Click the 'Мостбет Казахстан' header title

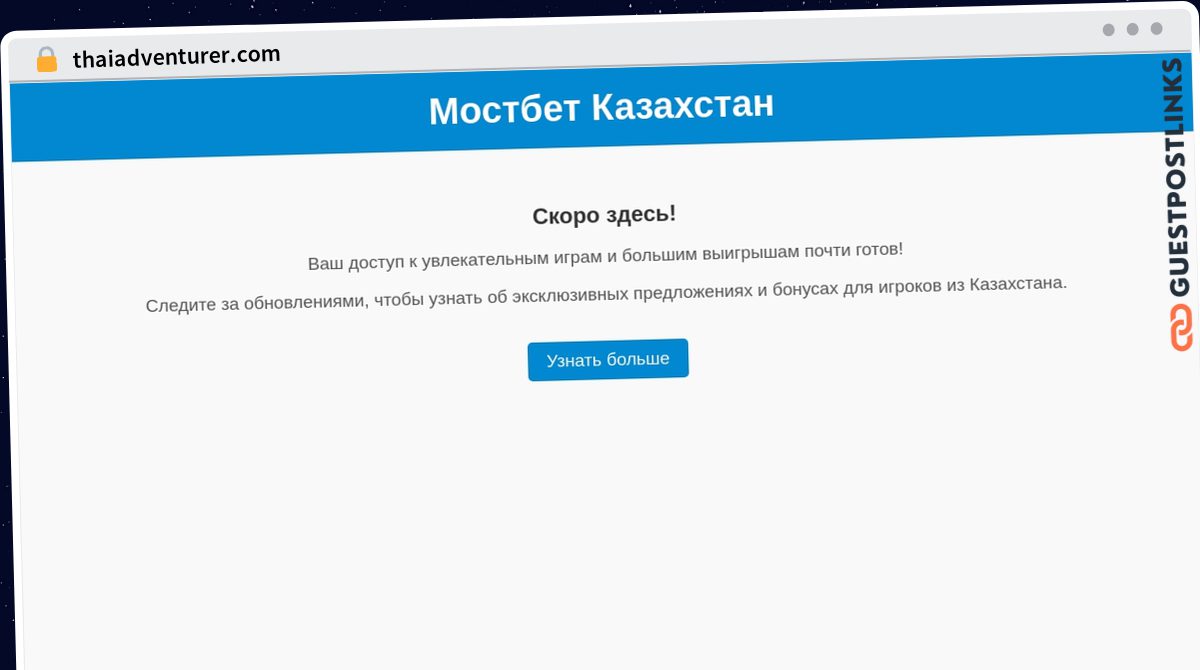pyautogui.click(x=601, y=107)
